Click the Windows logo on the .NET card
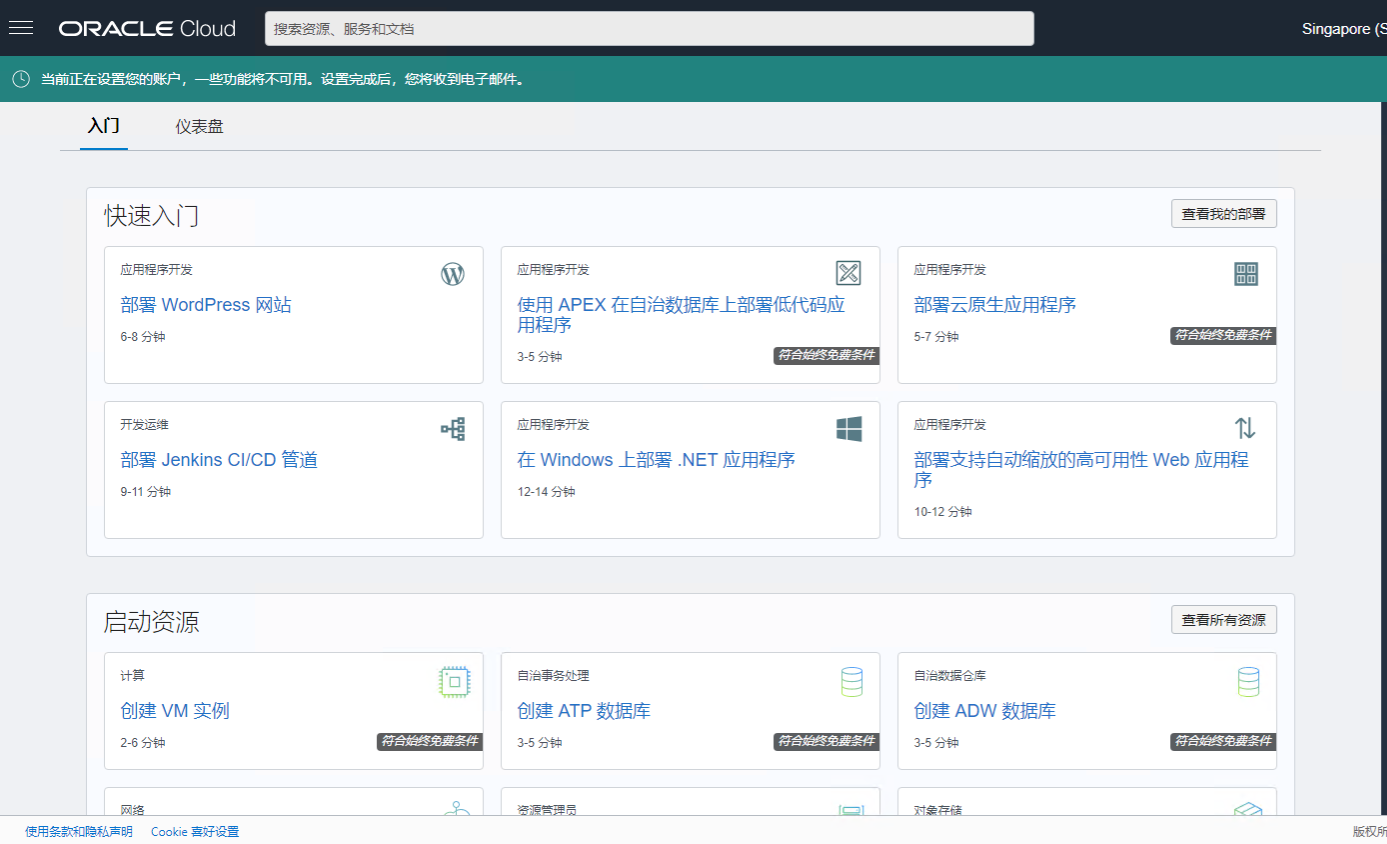The height and width of the screenshot is (844, 1387). point(849,429)
